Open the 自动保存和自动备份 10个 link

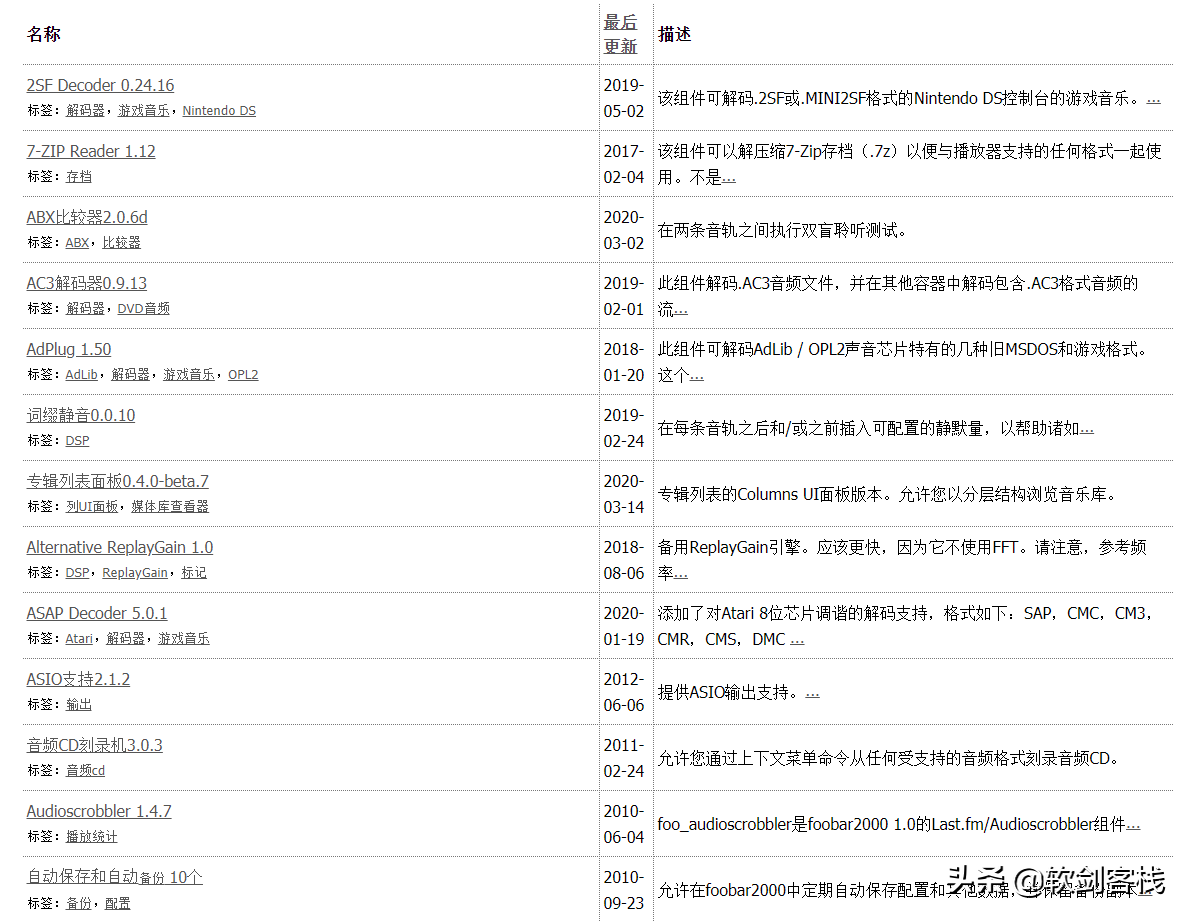coord(115,877)
